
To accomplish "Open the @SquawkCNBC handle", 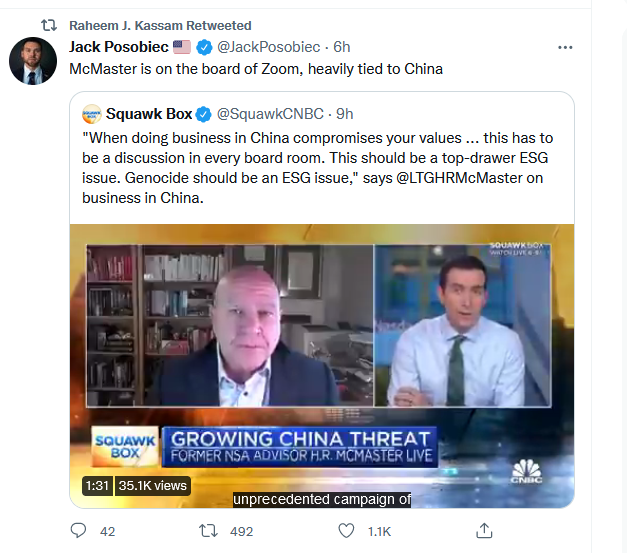I will click(x=270, y=114).
